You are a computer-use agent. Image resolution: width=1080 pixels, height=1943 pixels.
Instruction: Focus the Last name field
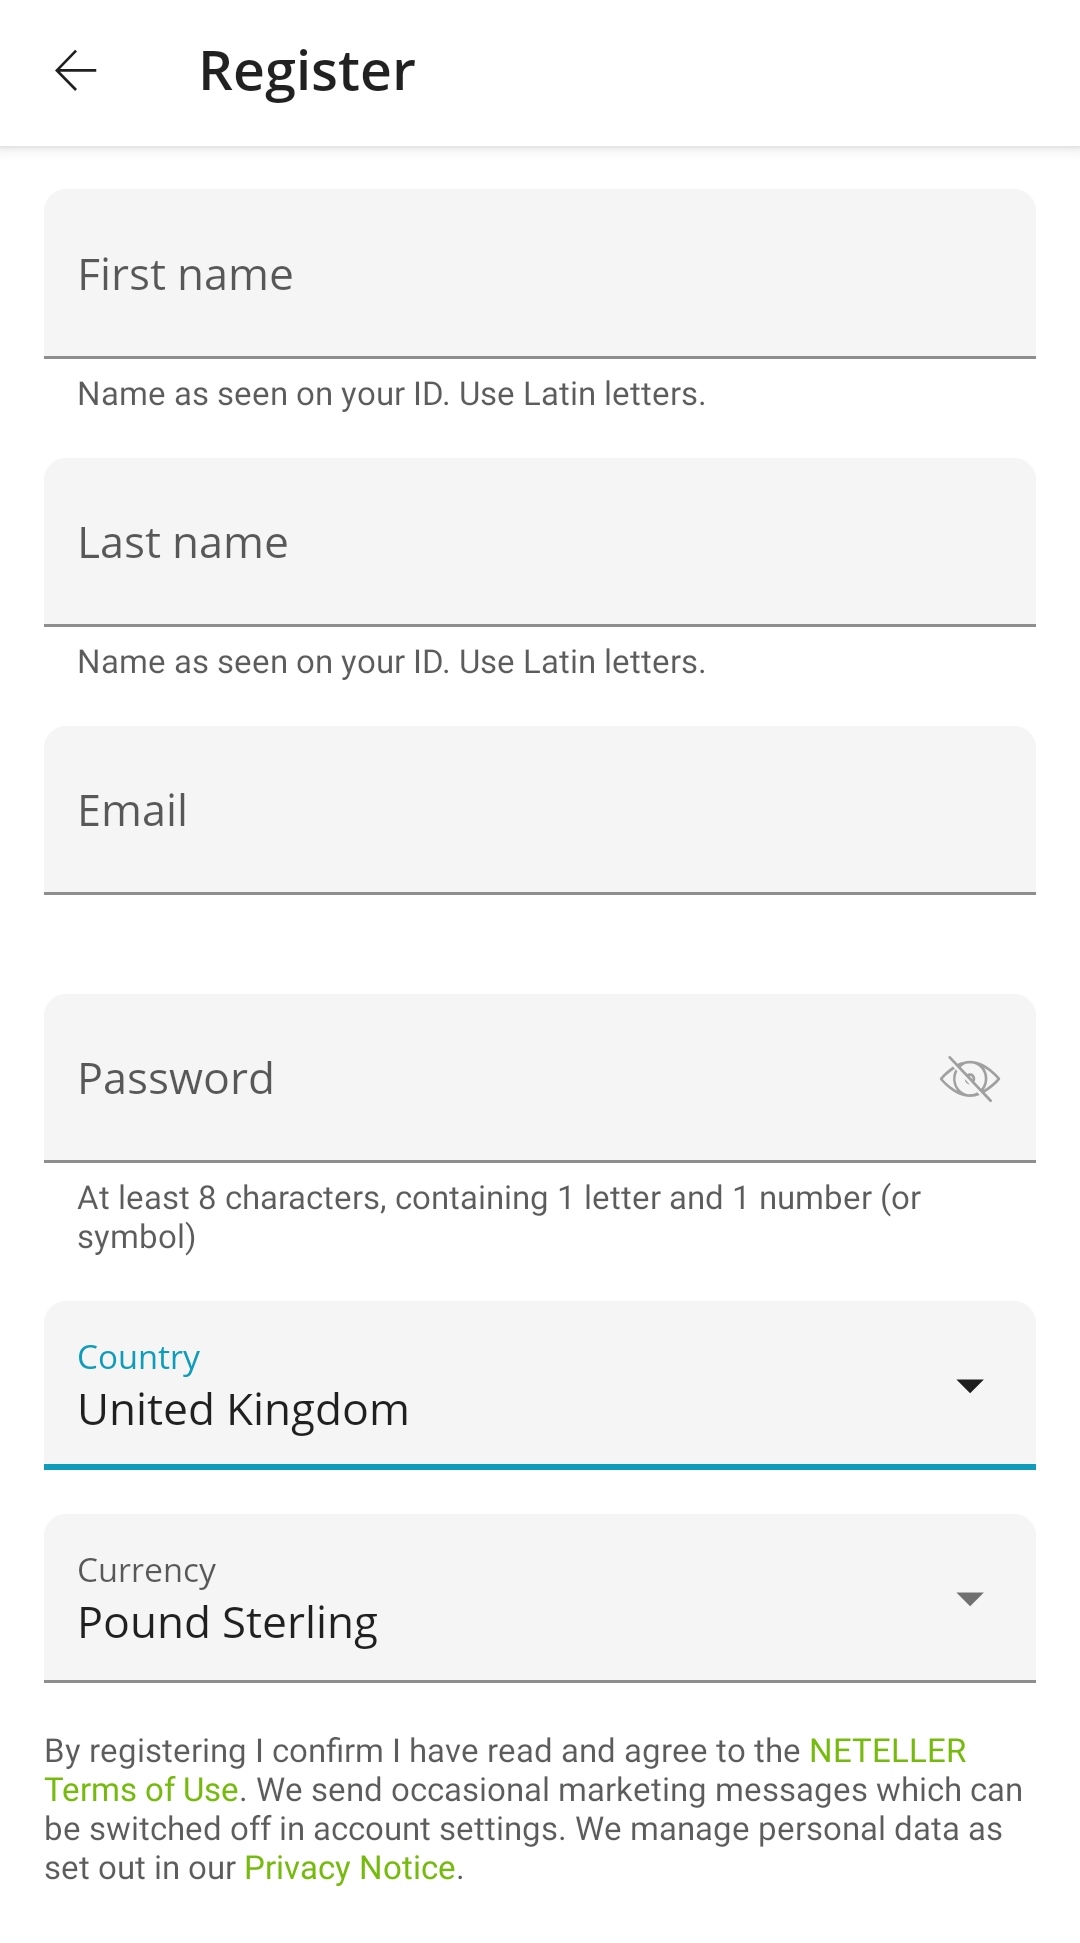point(540,542)
